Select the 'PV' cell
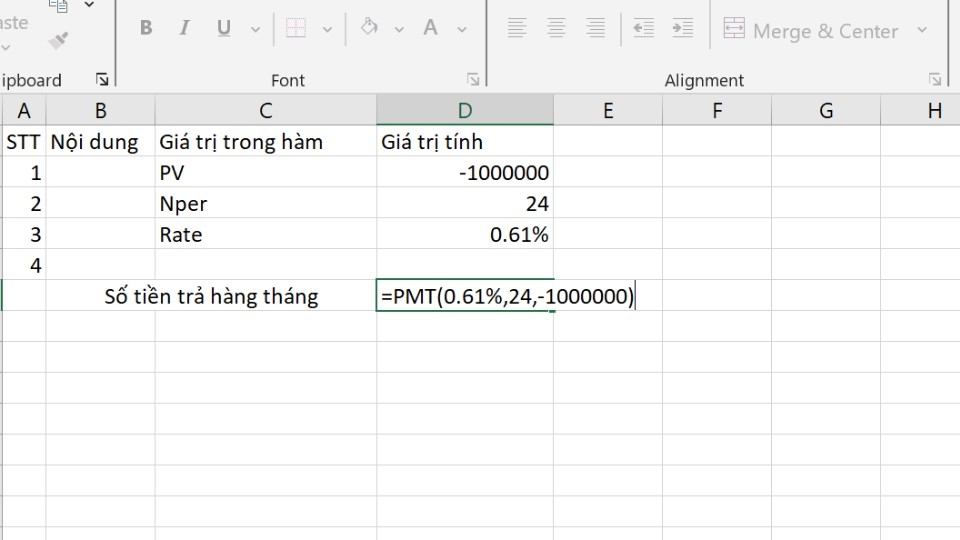The image size is (960, 540). 266,173
